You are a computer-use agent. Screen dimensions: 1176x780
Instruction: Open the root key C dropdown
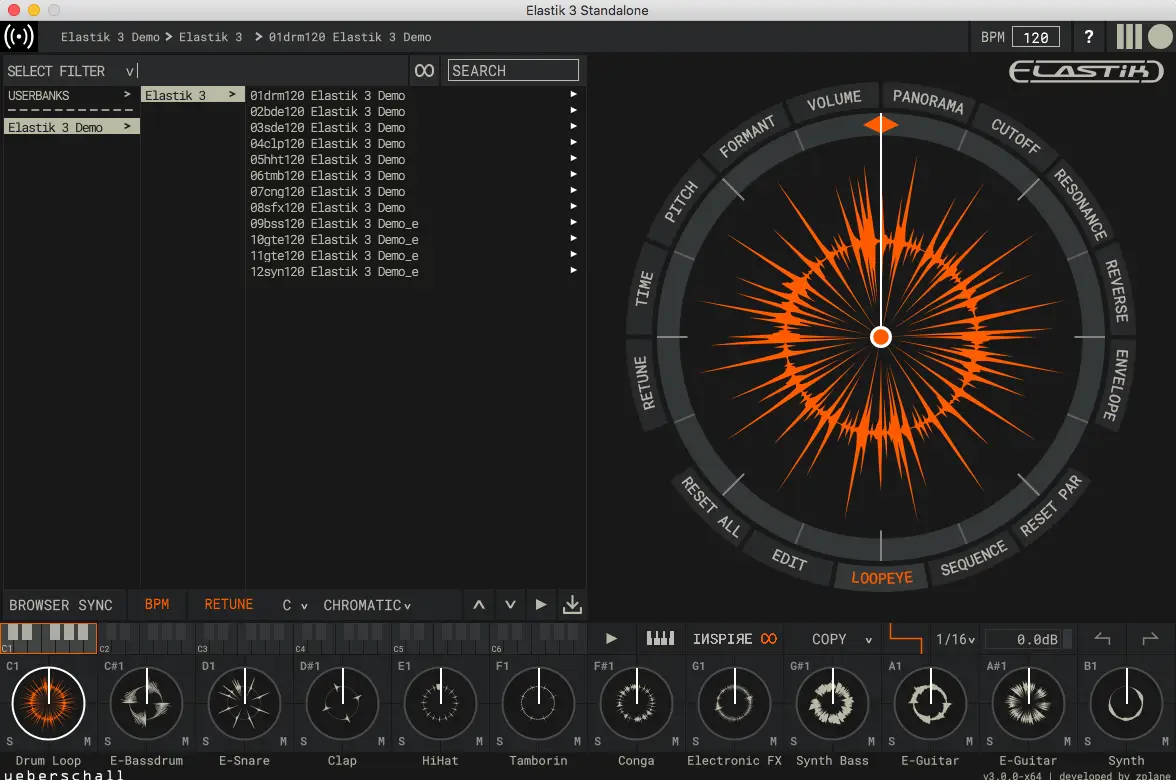coord(295,605)
